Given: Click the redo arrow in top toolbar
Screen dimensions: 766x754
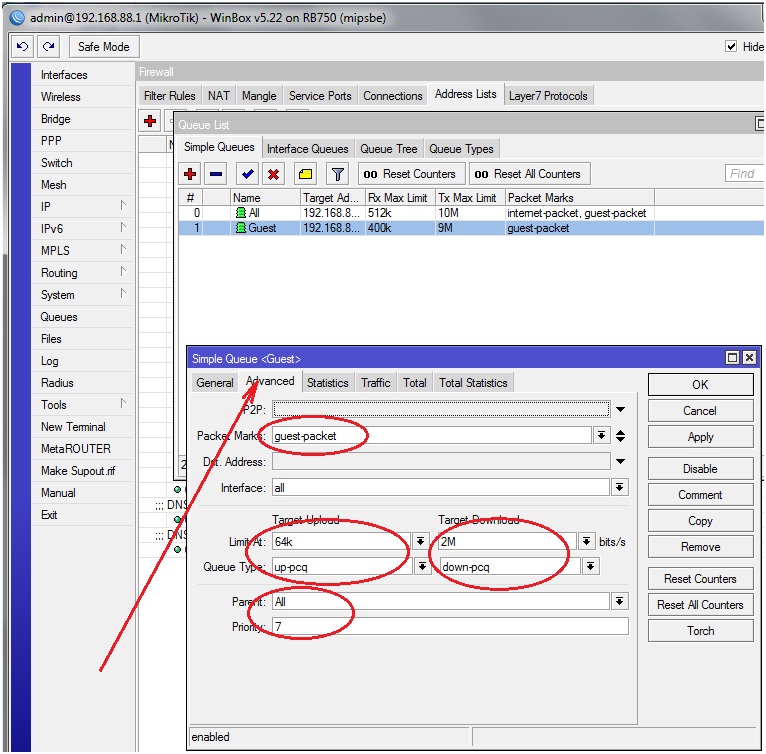Looking at the screenshot, I should tap(48, 47).
